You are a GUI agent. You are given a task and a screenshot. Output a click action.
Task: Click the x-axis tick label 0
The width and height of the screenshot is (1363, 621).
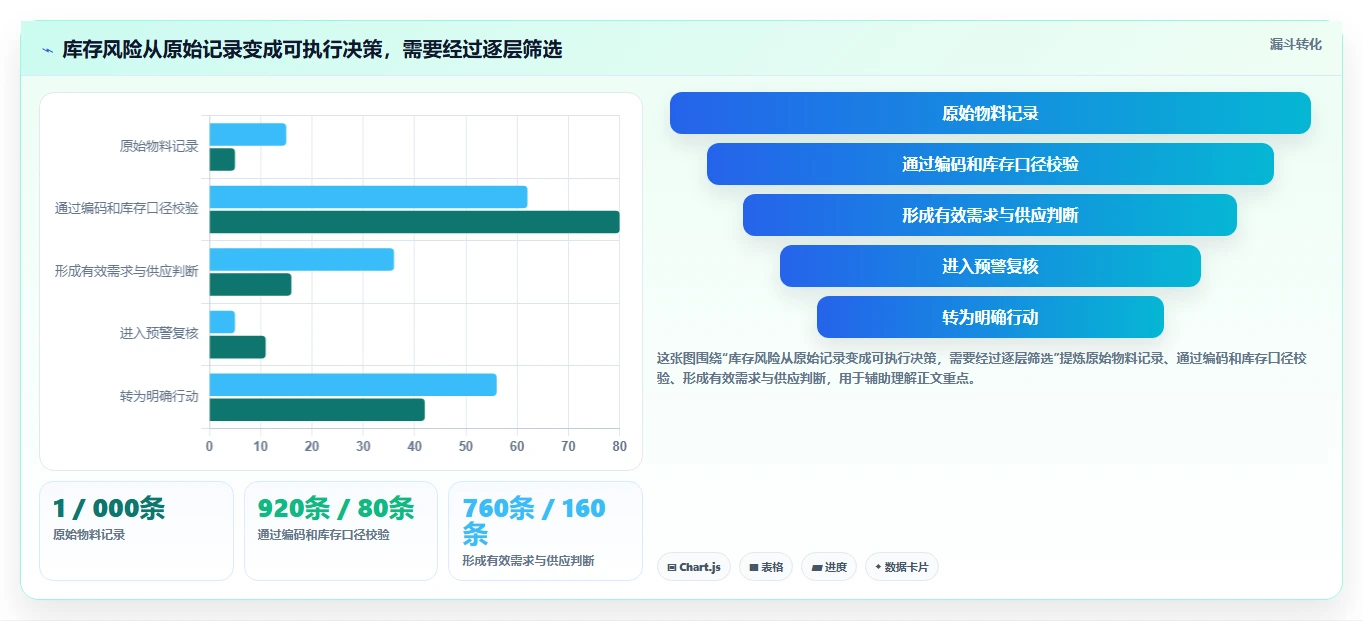[209, 447]
